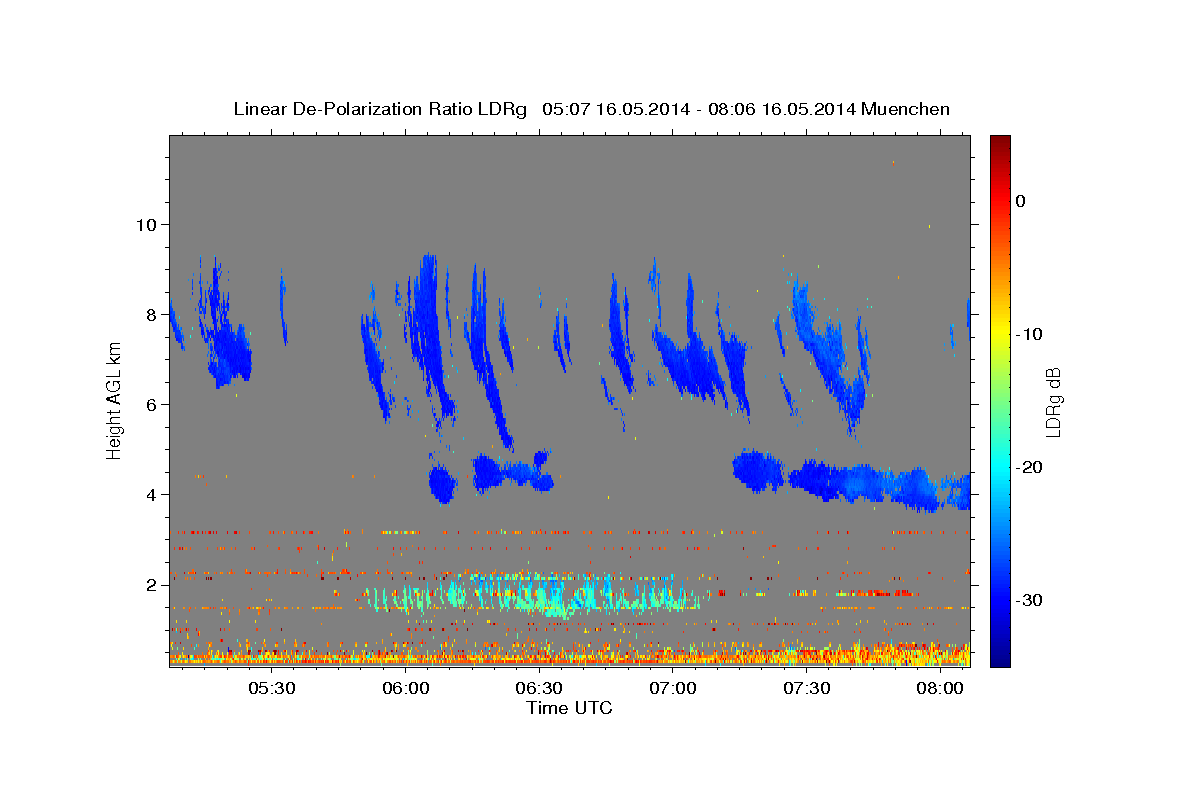Select the '08:00' time axis label
Screen dimensions: 1200x800
click(941, 688)
